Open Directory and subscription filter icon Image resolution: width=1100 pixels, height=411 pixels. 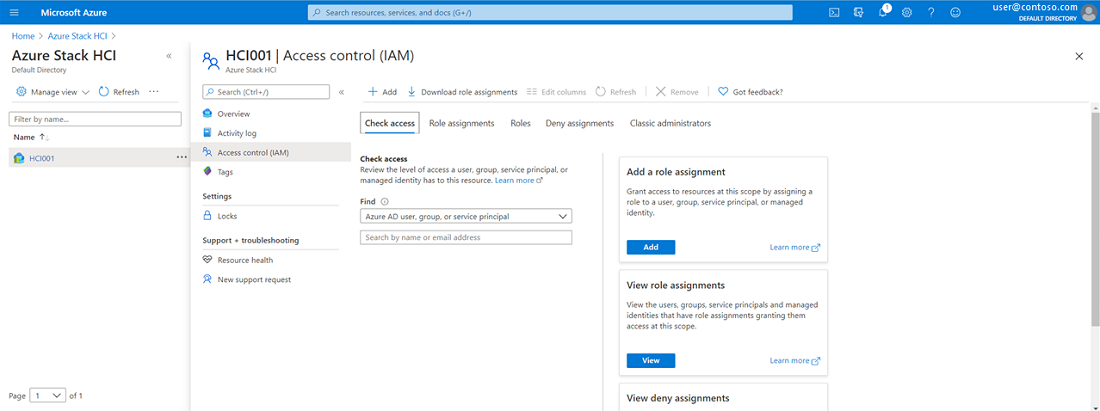(x=859, y=13)
